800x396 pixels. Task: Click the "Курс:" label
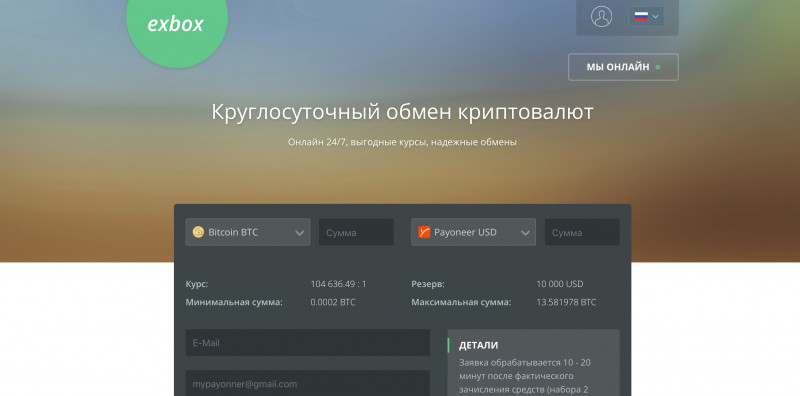(x=197, y=284)
